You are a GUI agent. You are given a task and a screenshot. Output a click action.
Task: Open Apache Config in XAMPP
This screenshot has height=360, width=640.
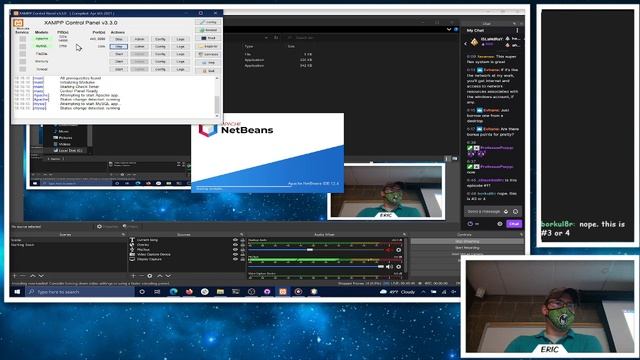(160, 39)
